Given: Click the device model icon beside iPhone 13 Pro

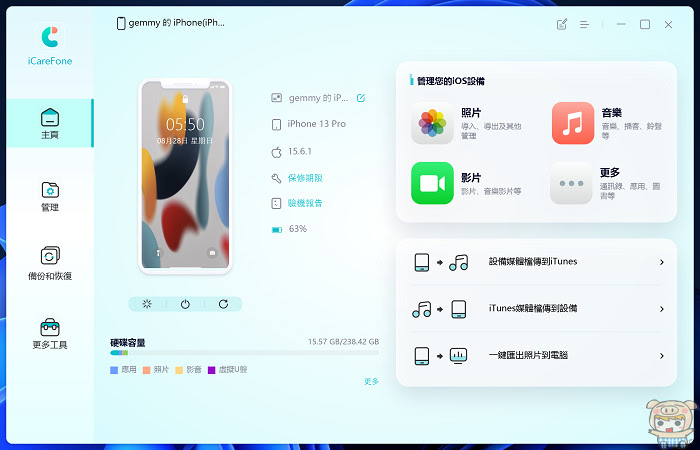Looking at the screenshot, I should click(x=276, y=124).
